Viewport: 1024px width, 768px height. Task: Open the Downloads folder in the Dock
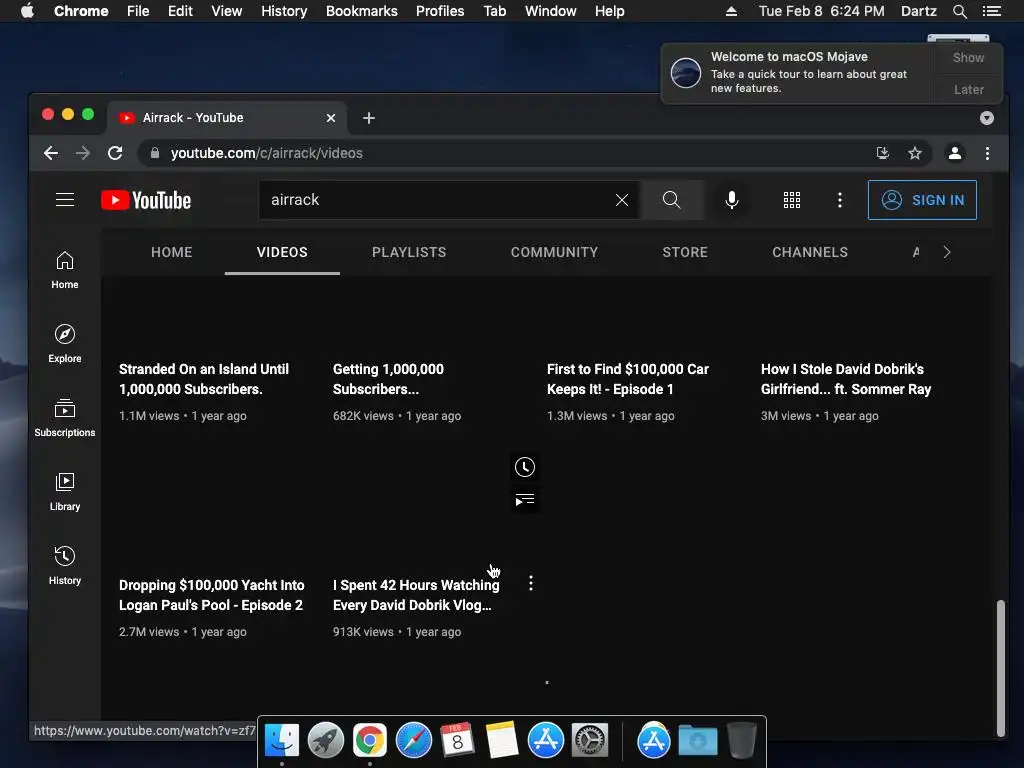click(x=697, y=741)
